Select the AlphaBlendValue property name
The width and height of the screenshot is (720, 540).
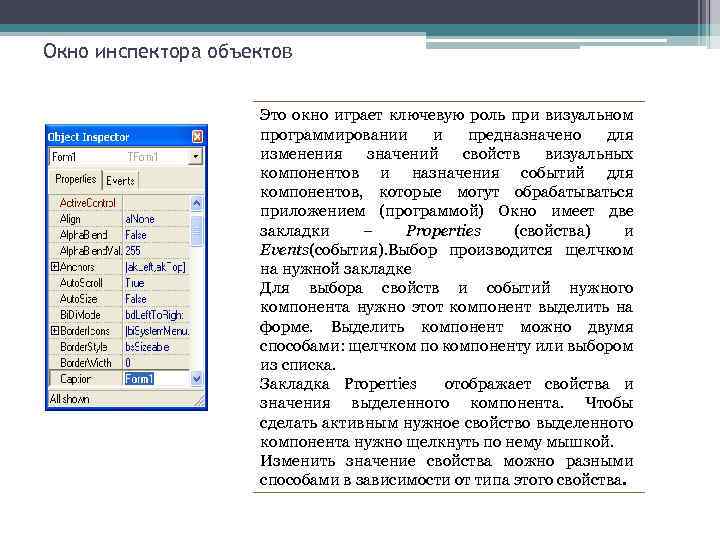pos(90,251)
